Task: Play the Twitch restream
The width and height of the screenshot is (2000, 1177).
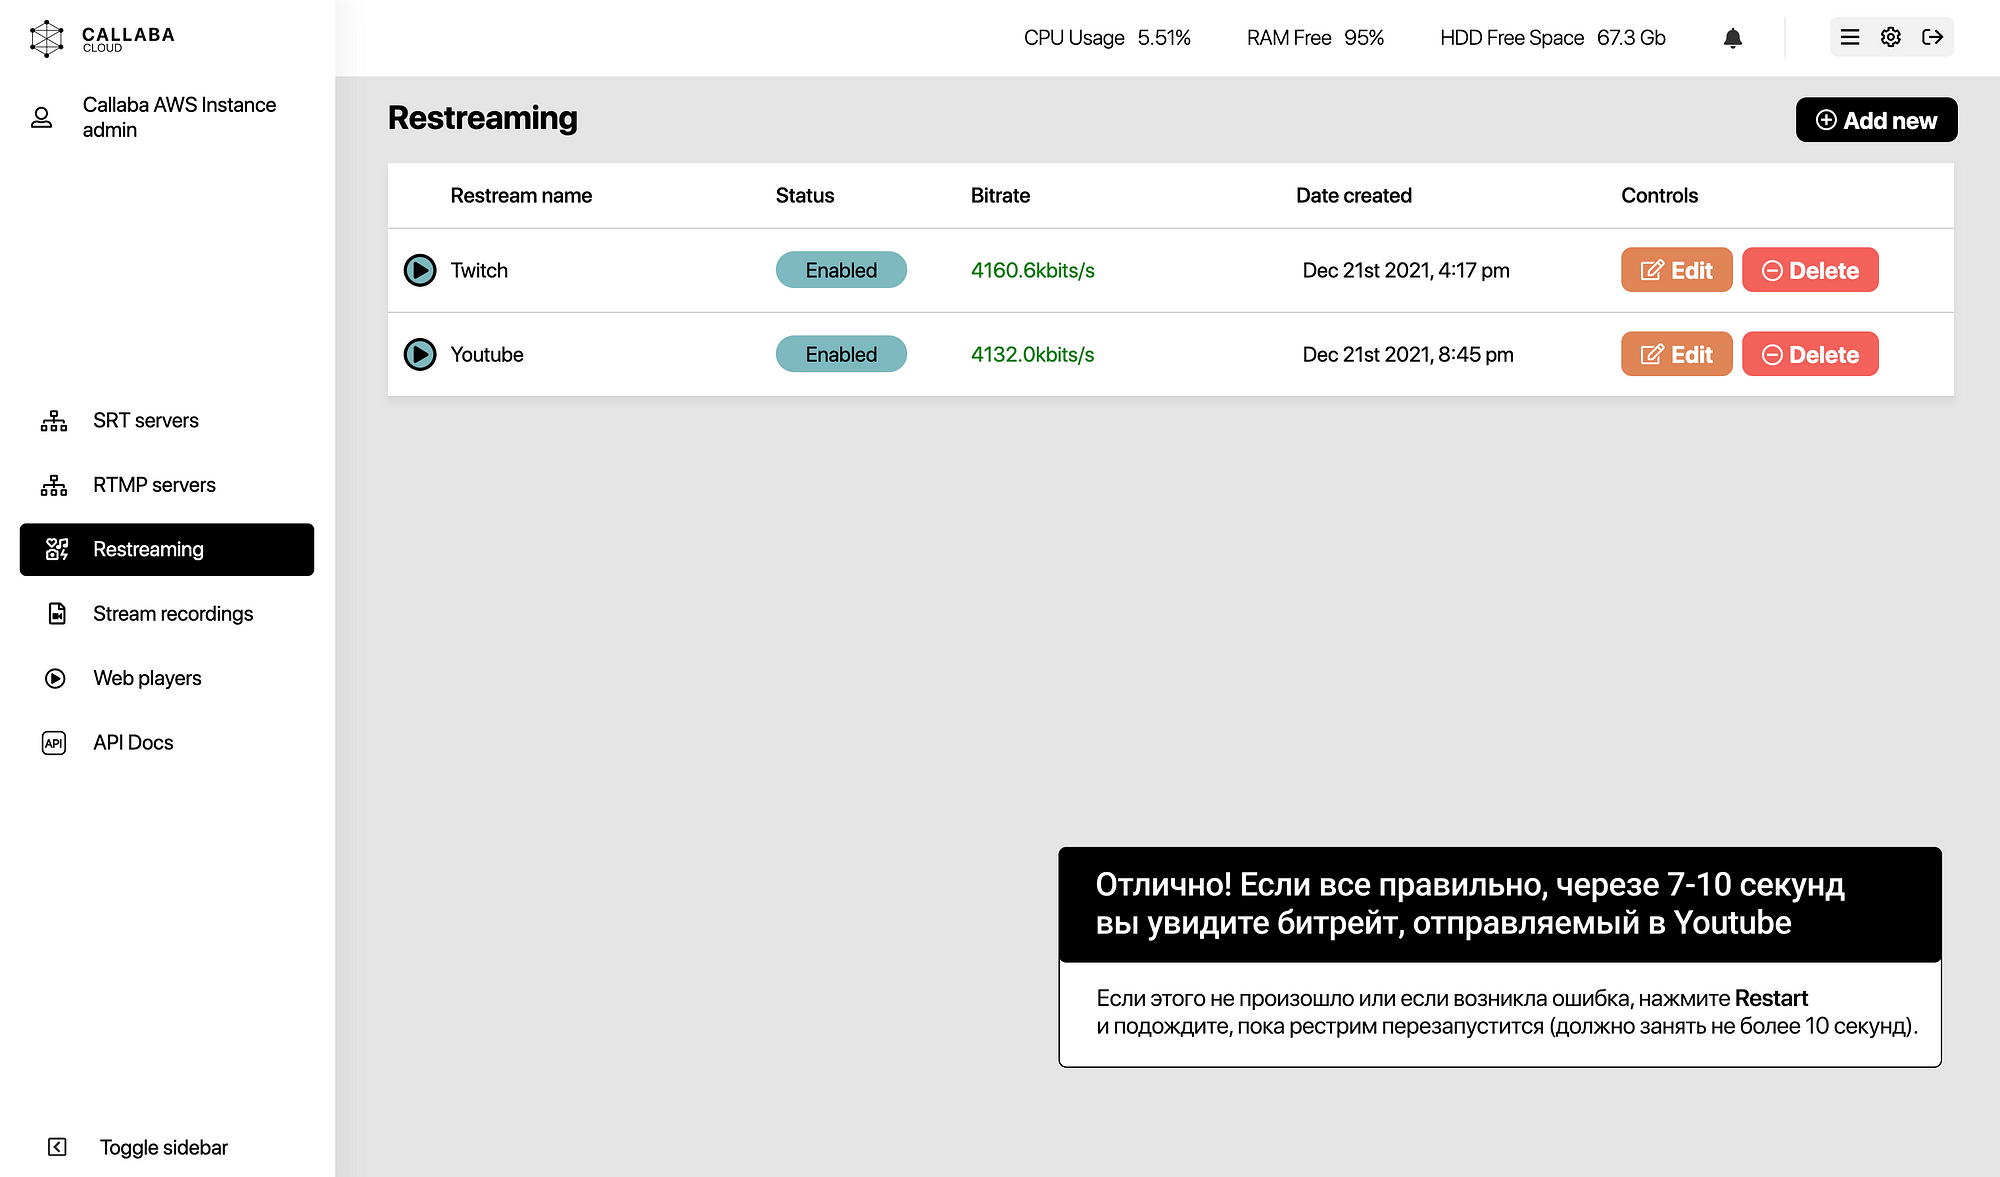Action: [420, 270]
